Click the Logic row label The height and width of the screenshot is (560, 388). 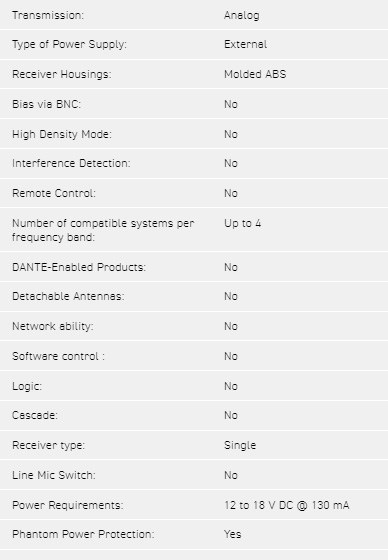[27, 386]
